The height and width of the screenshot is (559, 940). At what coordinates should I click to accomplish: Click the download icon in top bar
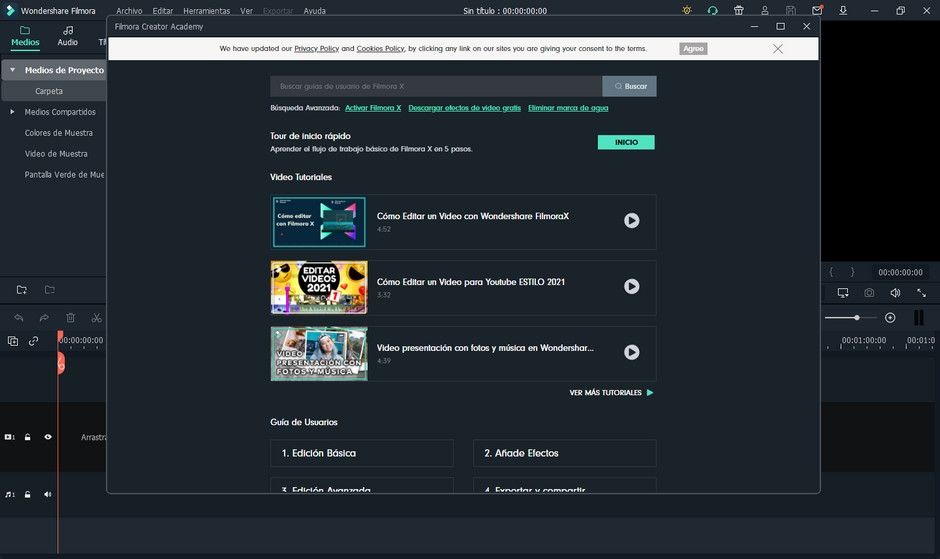pos(843,11)
